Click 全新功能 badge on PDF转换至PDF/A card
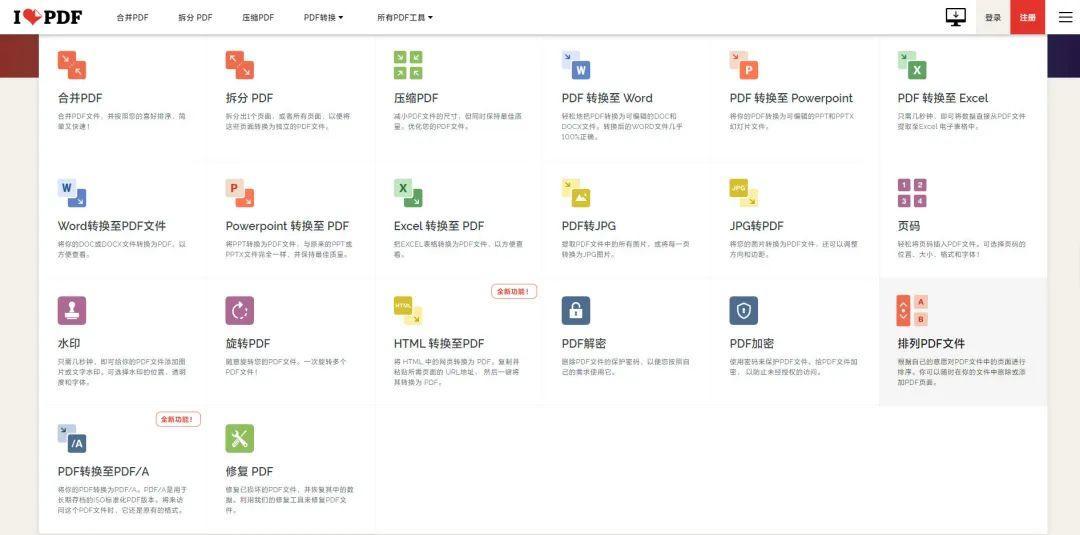 (x=178, y=419)
